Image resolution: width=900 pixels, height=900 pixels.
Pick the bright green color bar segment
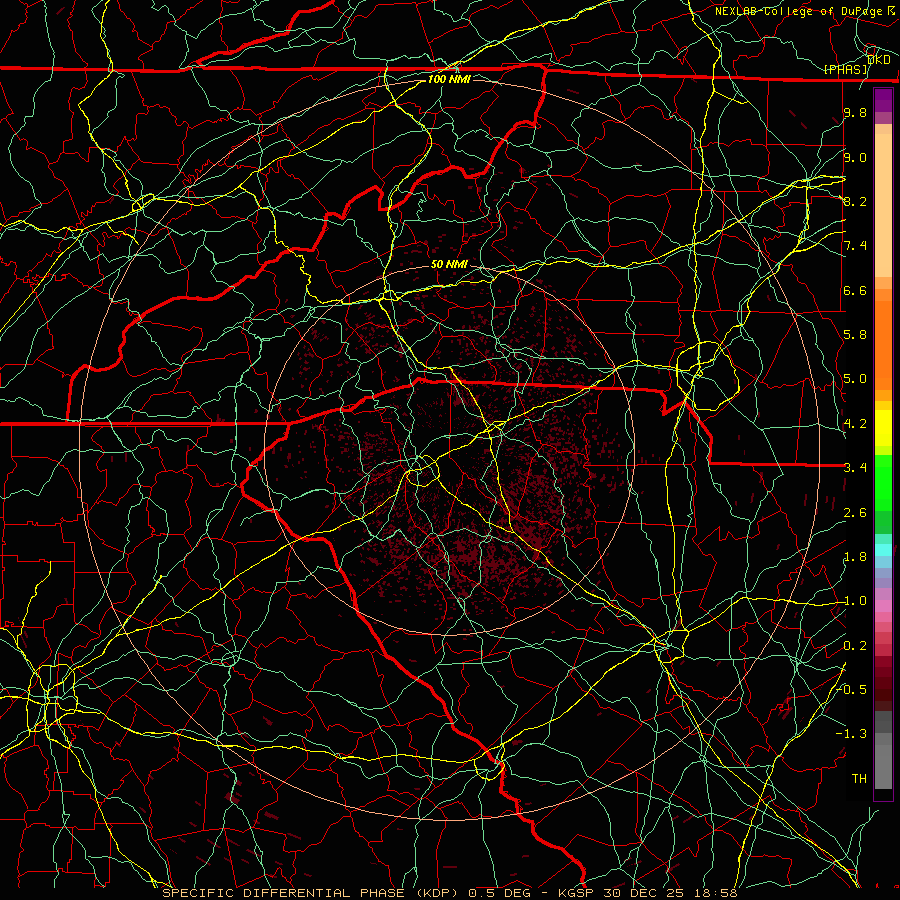click(x=883, y=482)
